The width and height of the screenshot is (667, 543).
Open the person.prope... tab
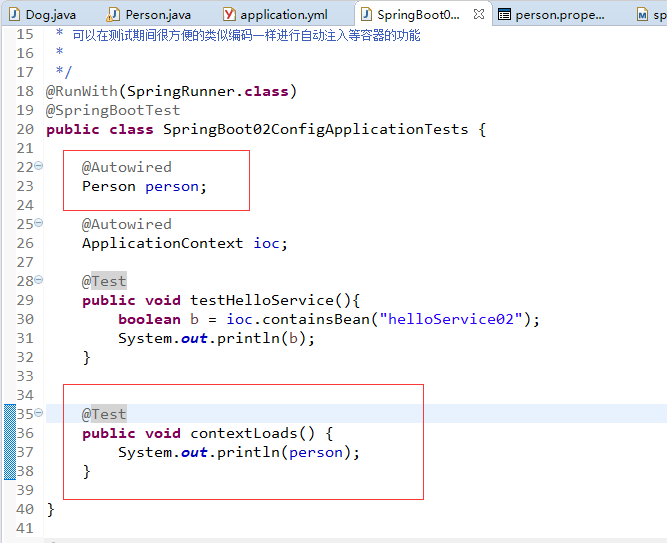(551, 15)
